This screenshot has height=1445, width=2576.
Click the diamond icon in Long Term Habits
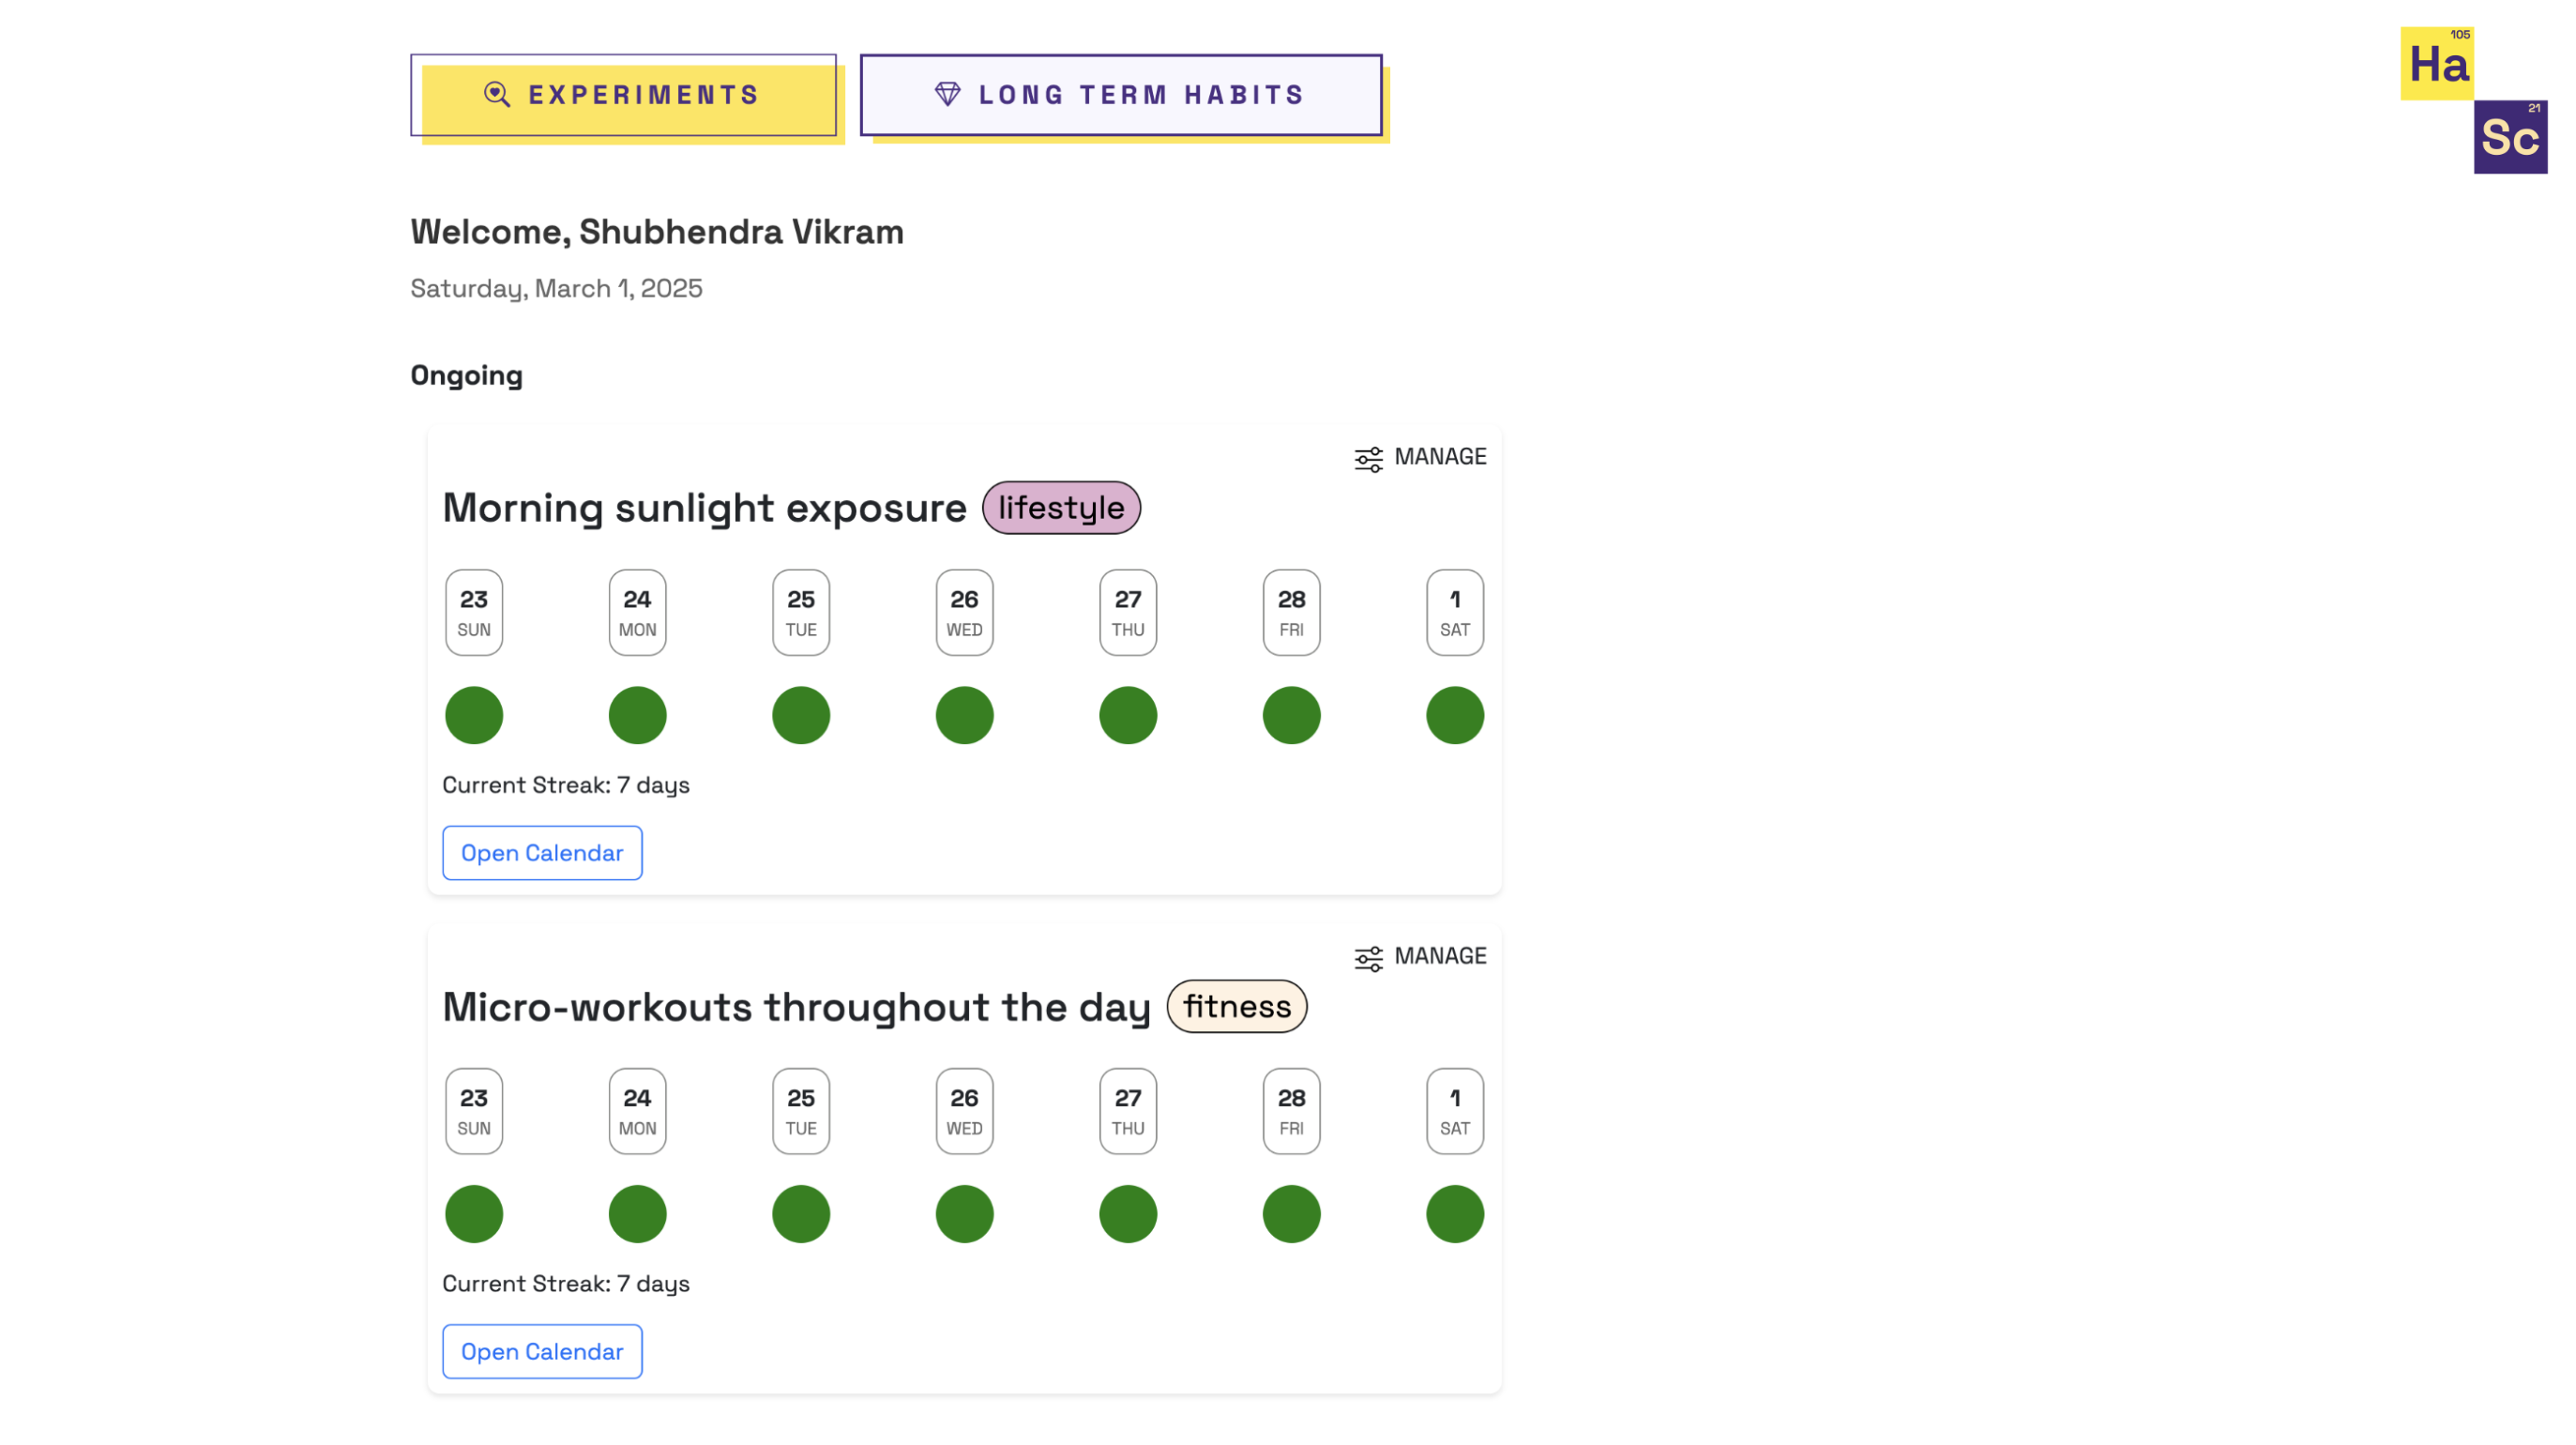(947, 95)
